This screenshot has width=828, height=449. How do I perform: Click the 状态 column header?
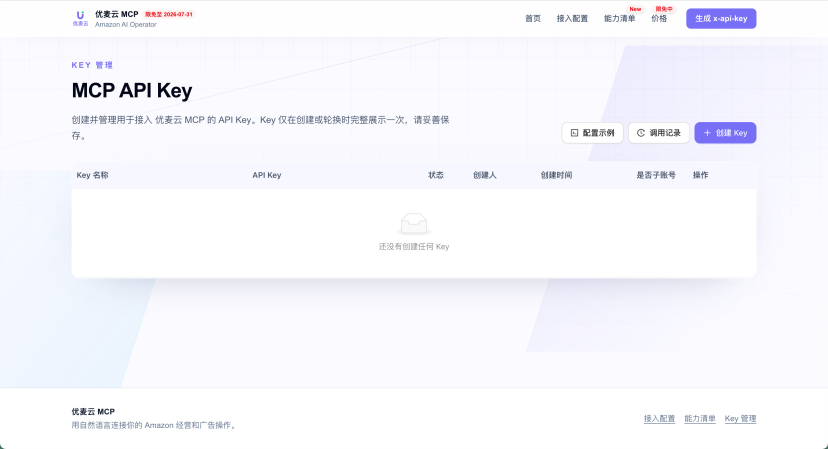click(436, 175)
